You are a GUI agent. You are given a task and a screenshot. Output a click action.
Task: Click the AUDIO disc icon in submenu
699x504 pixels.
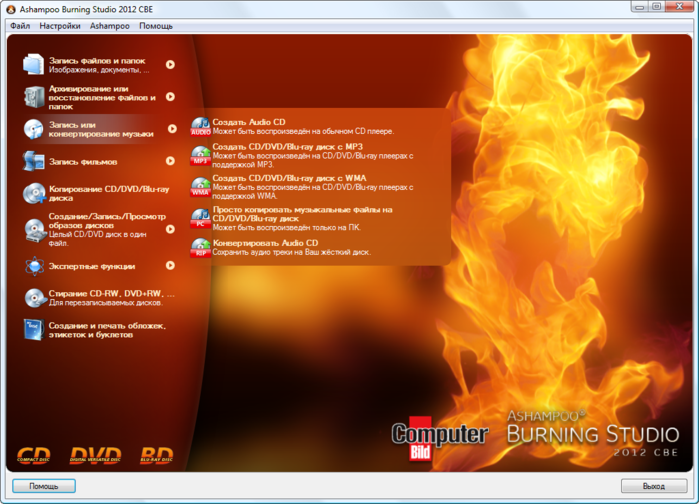(x=201, y=127)
